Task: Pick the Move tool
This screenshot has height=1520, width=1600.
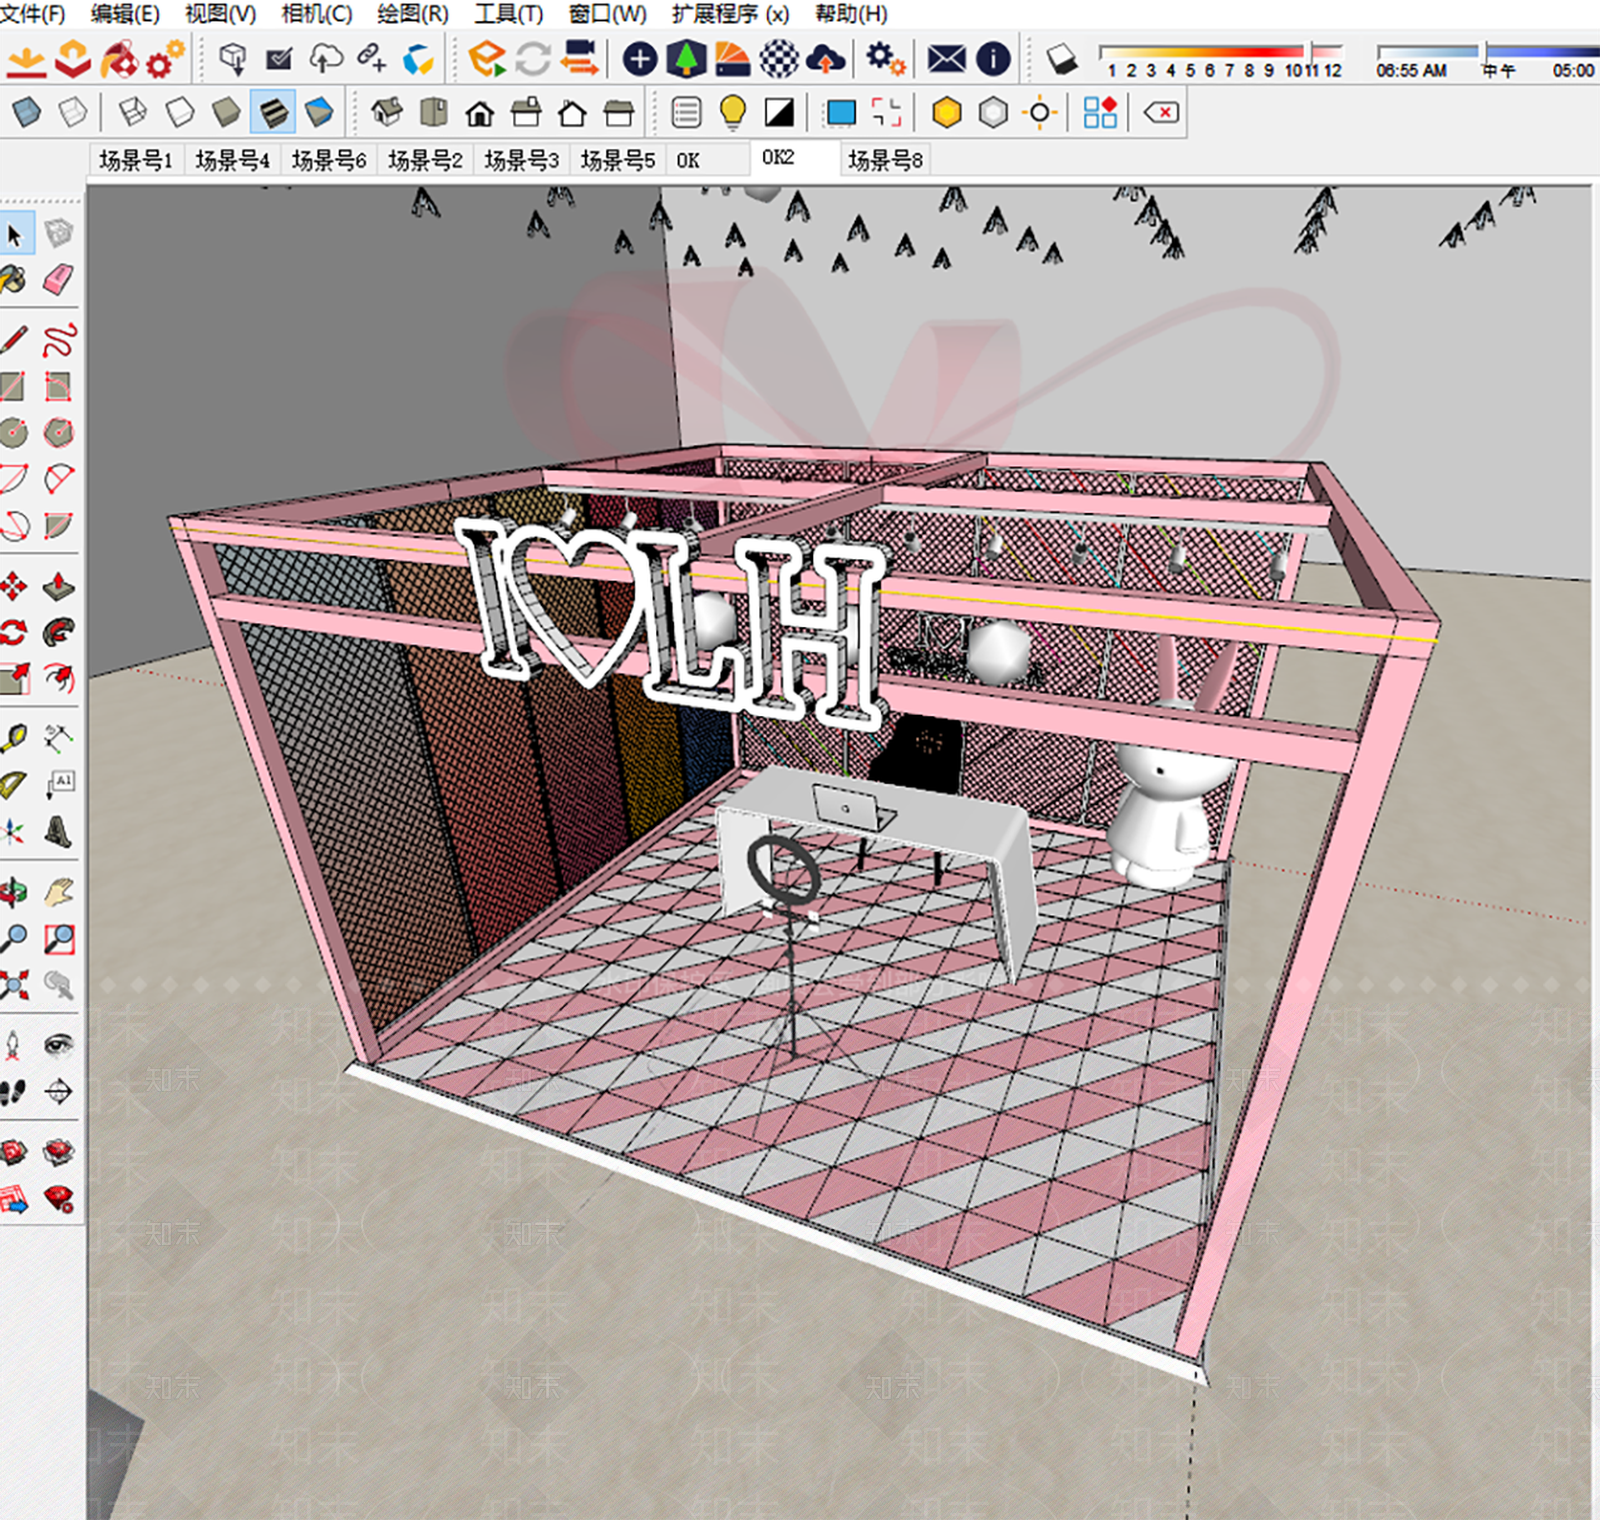Action: pos(13,586)
